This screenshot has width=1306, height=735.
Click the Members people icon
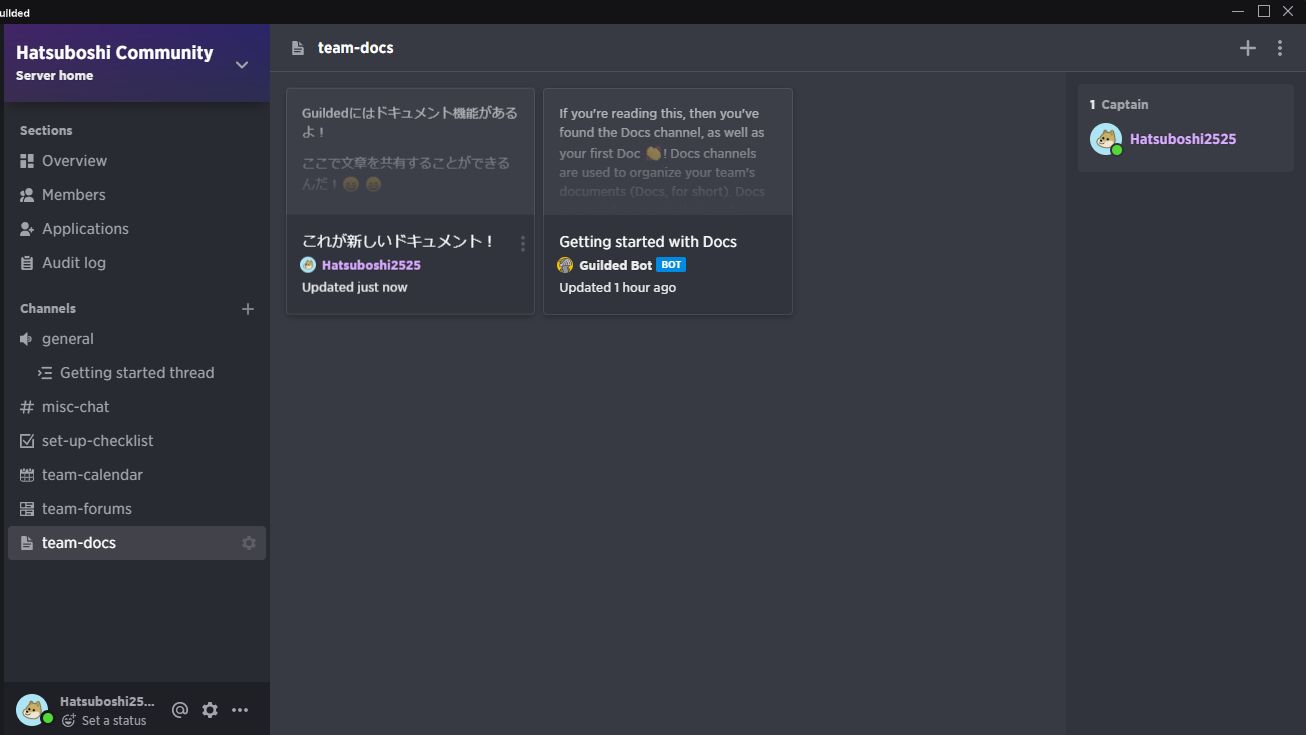tap(27, 195)
